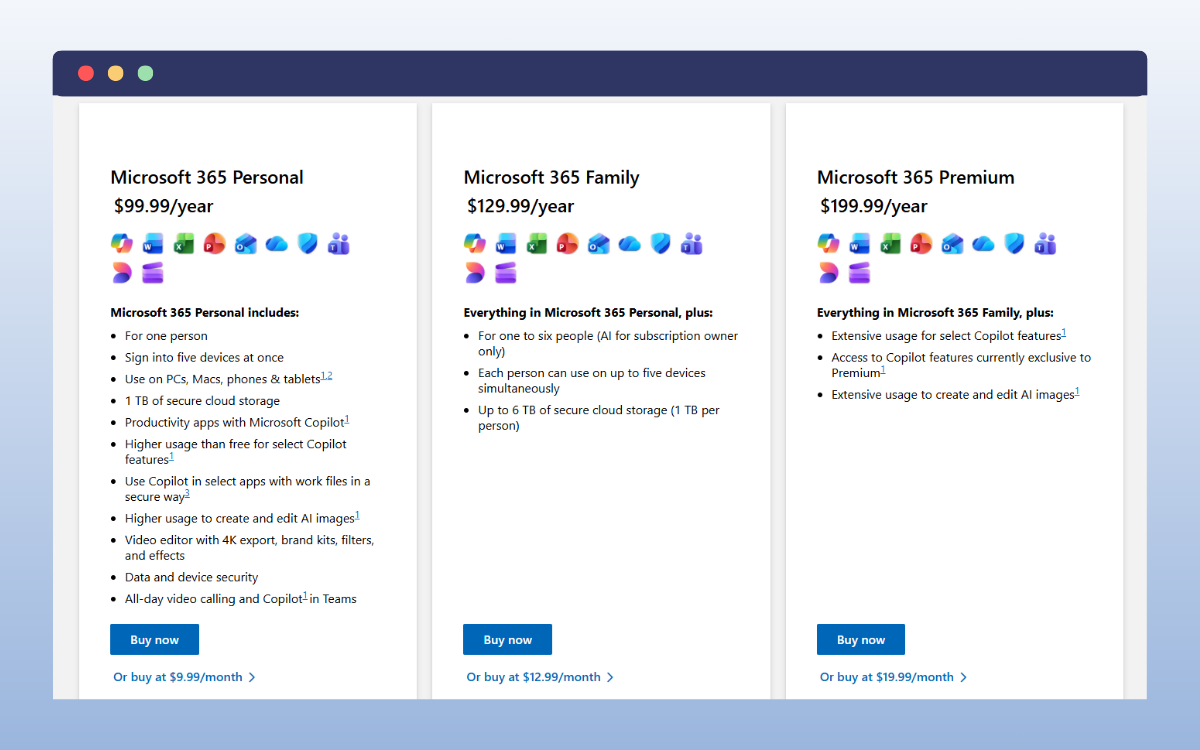Click the '$99.99/year' price
The image size is (1200, 750).
(164, 207)
